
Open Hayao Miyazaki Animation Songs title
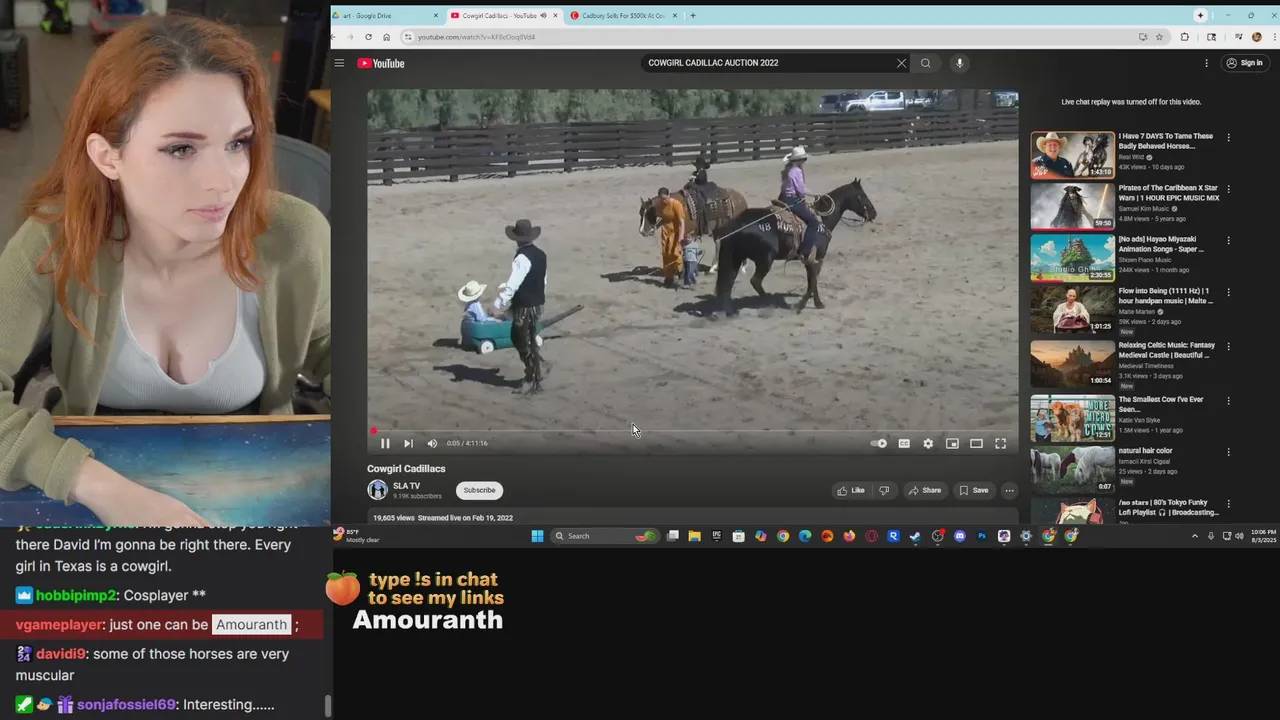point(1161,244)
